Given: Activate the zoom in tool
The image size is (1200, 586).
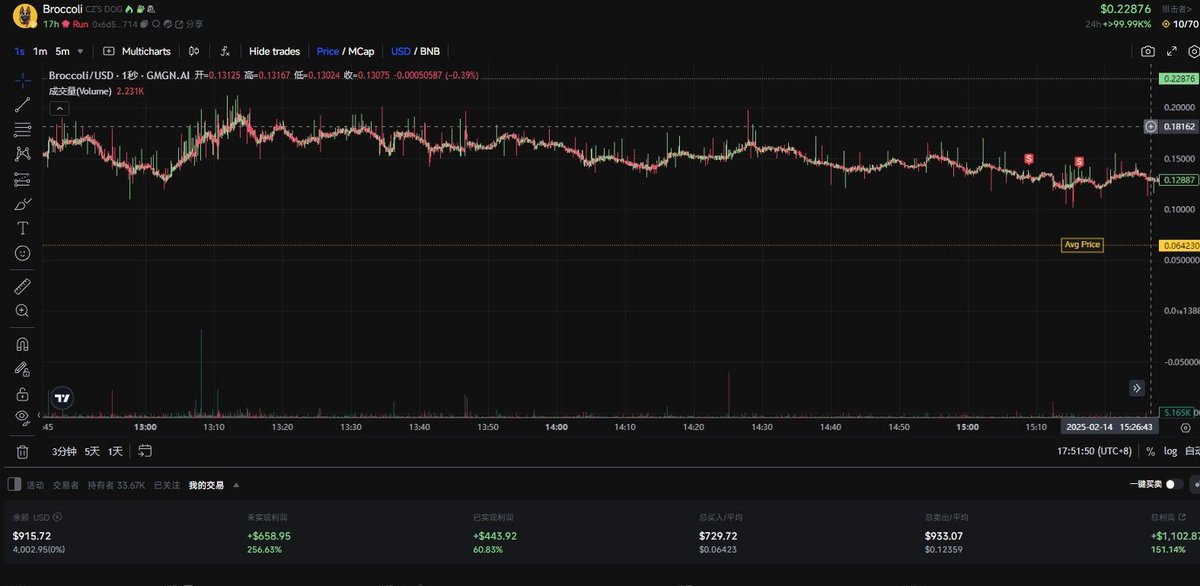Looking at the screenshot, I should [22, 311].
